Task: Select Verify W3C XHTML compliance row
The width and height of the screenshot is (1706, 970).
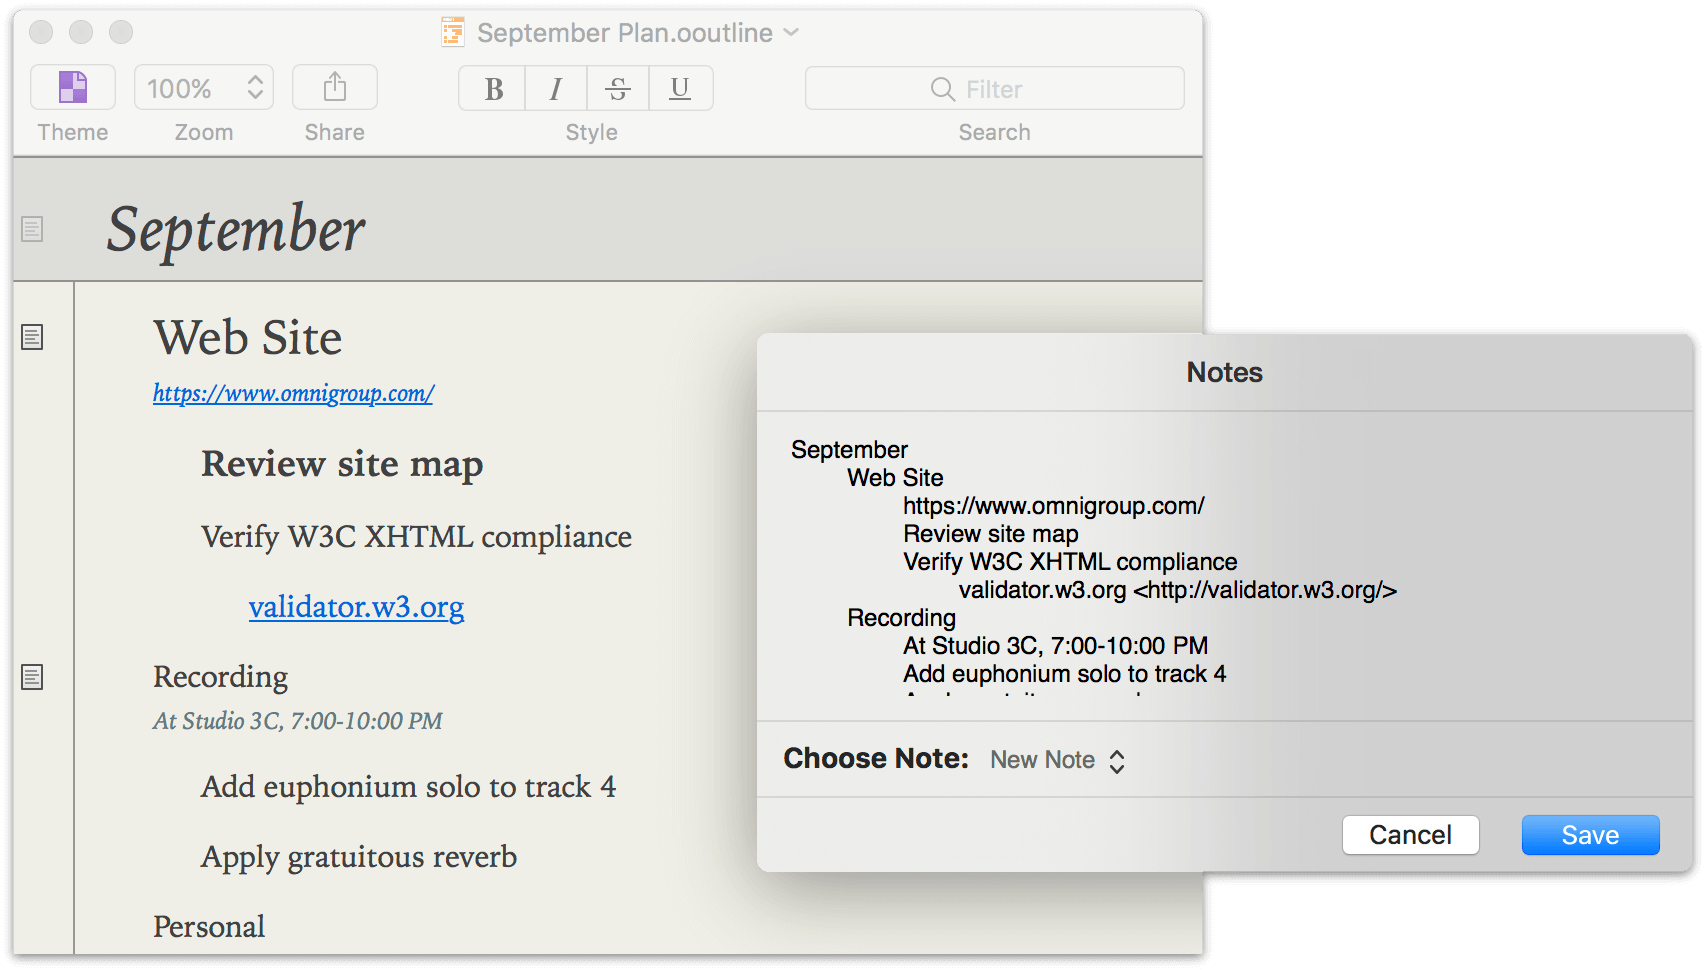Action: [x=416, y=537]
